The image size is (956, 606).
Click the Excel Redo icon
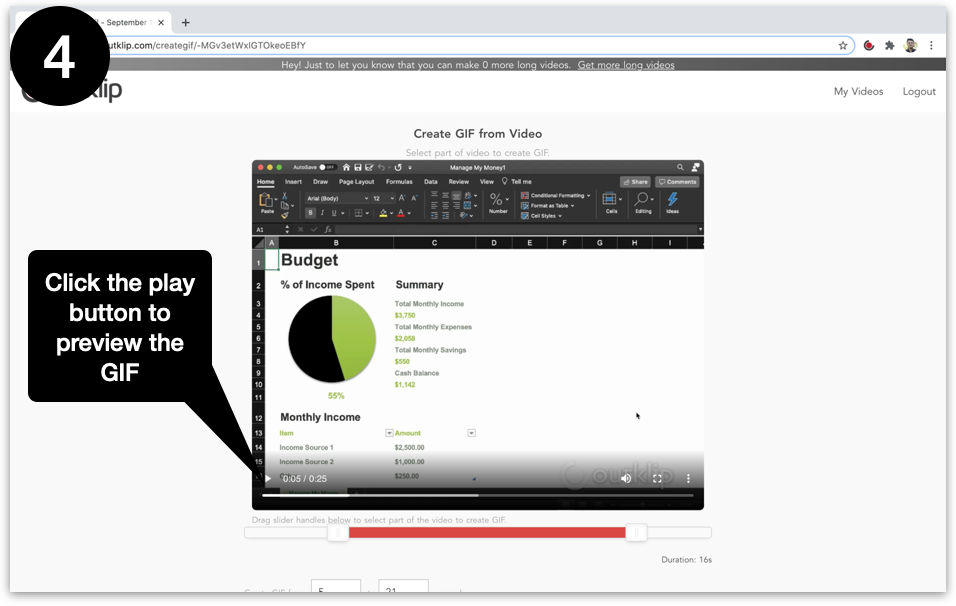[x=398, y=167]
